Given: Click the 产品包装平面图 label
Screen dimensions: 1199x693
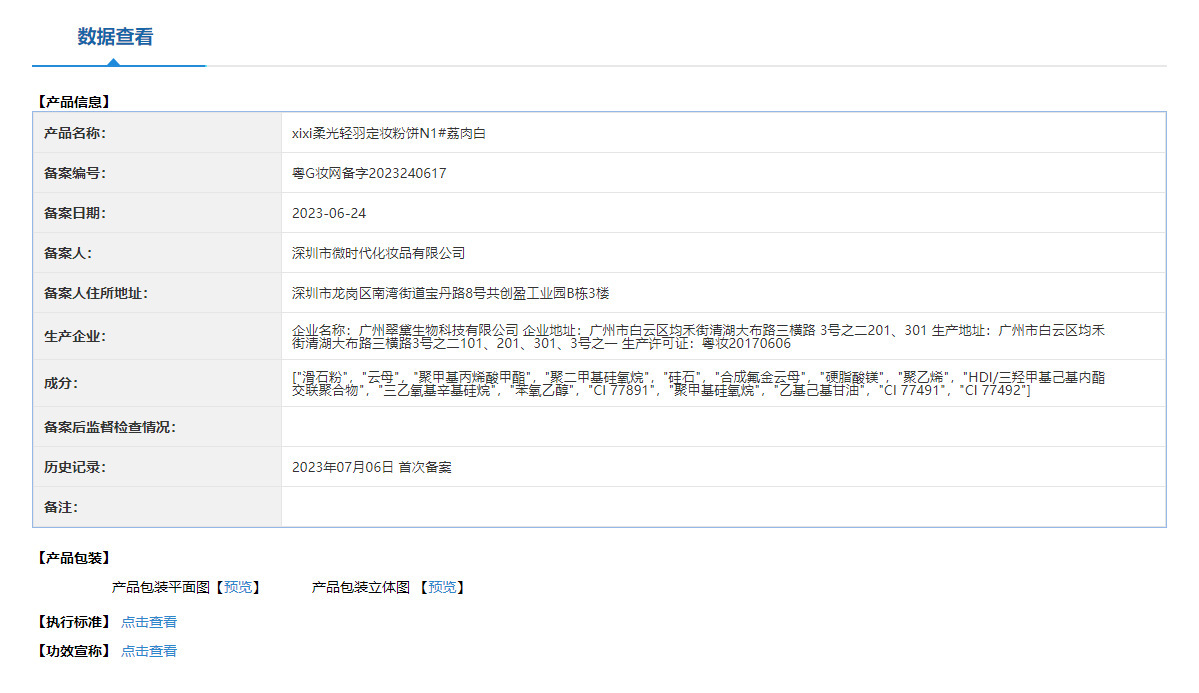Looking at the screenshot, I should tap(161, 587).
